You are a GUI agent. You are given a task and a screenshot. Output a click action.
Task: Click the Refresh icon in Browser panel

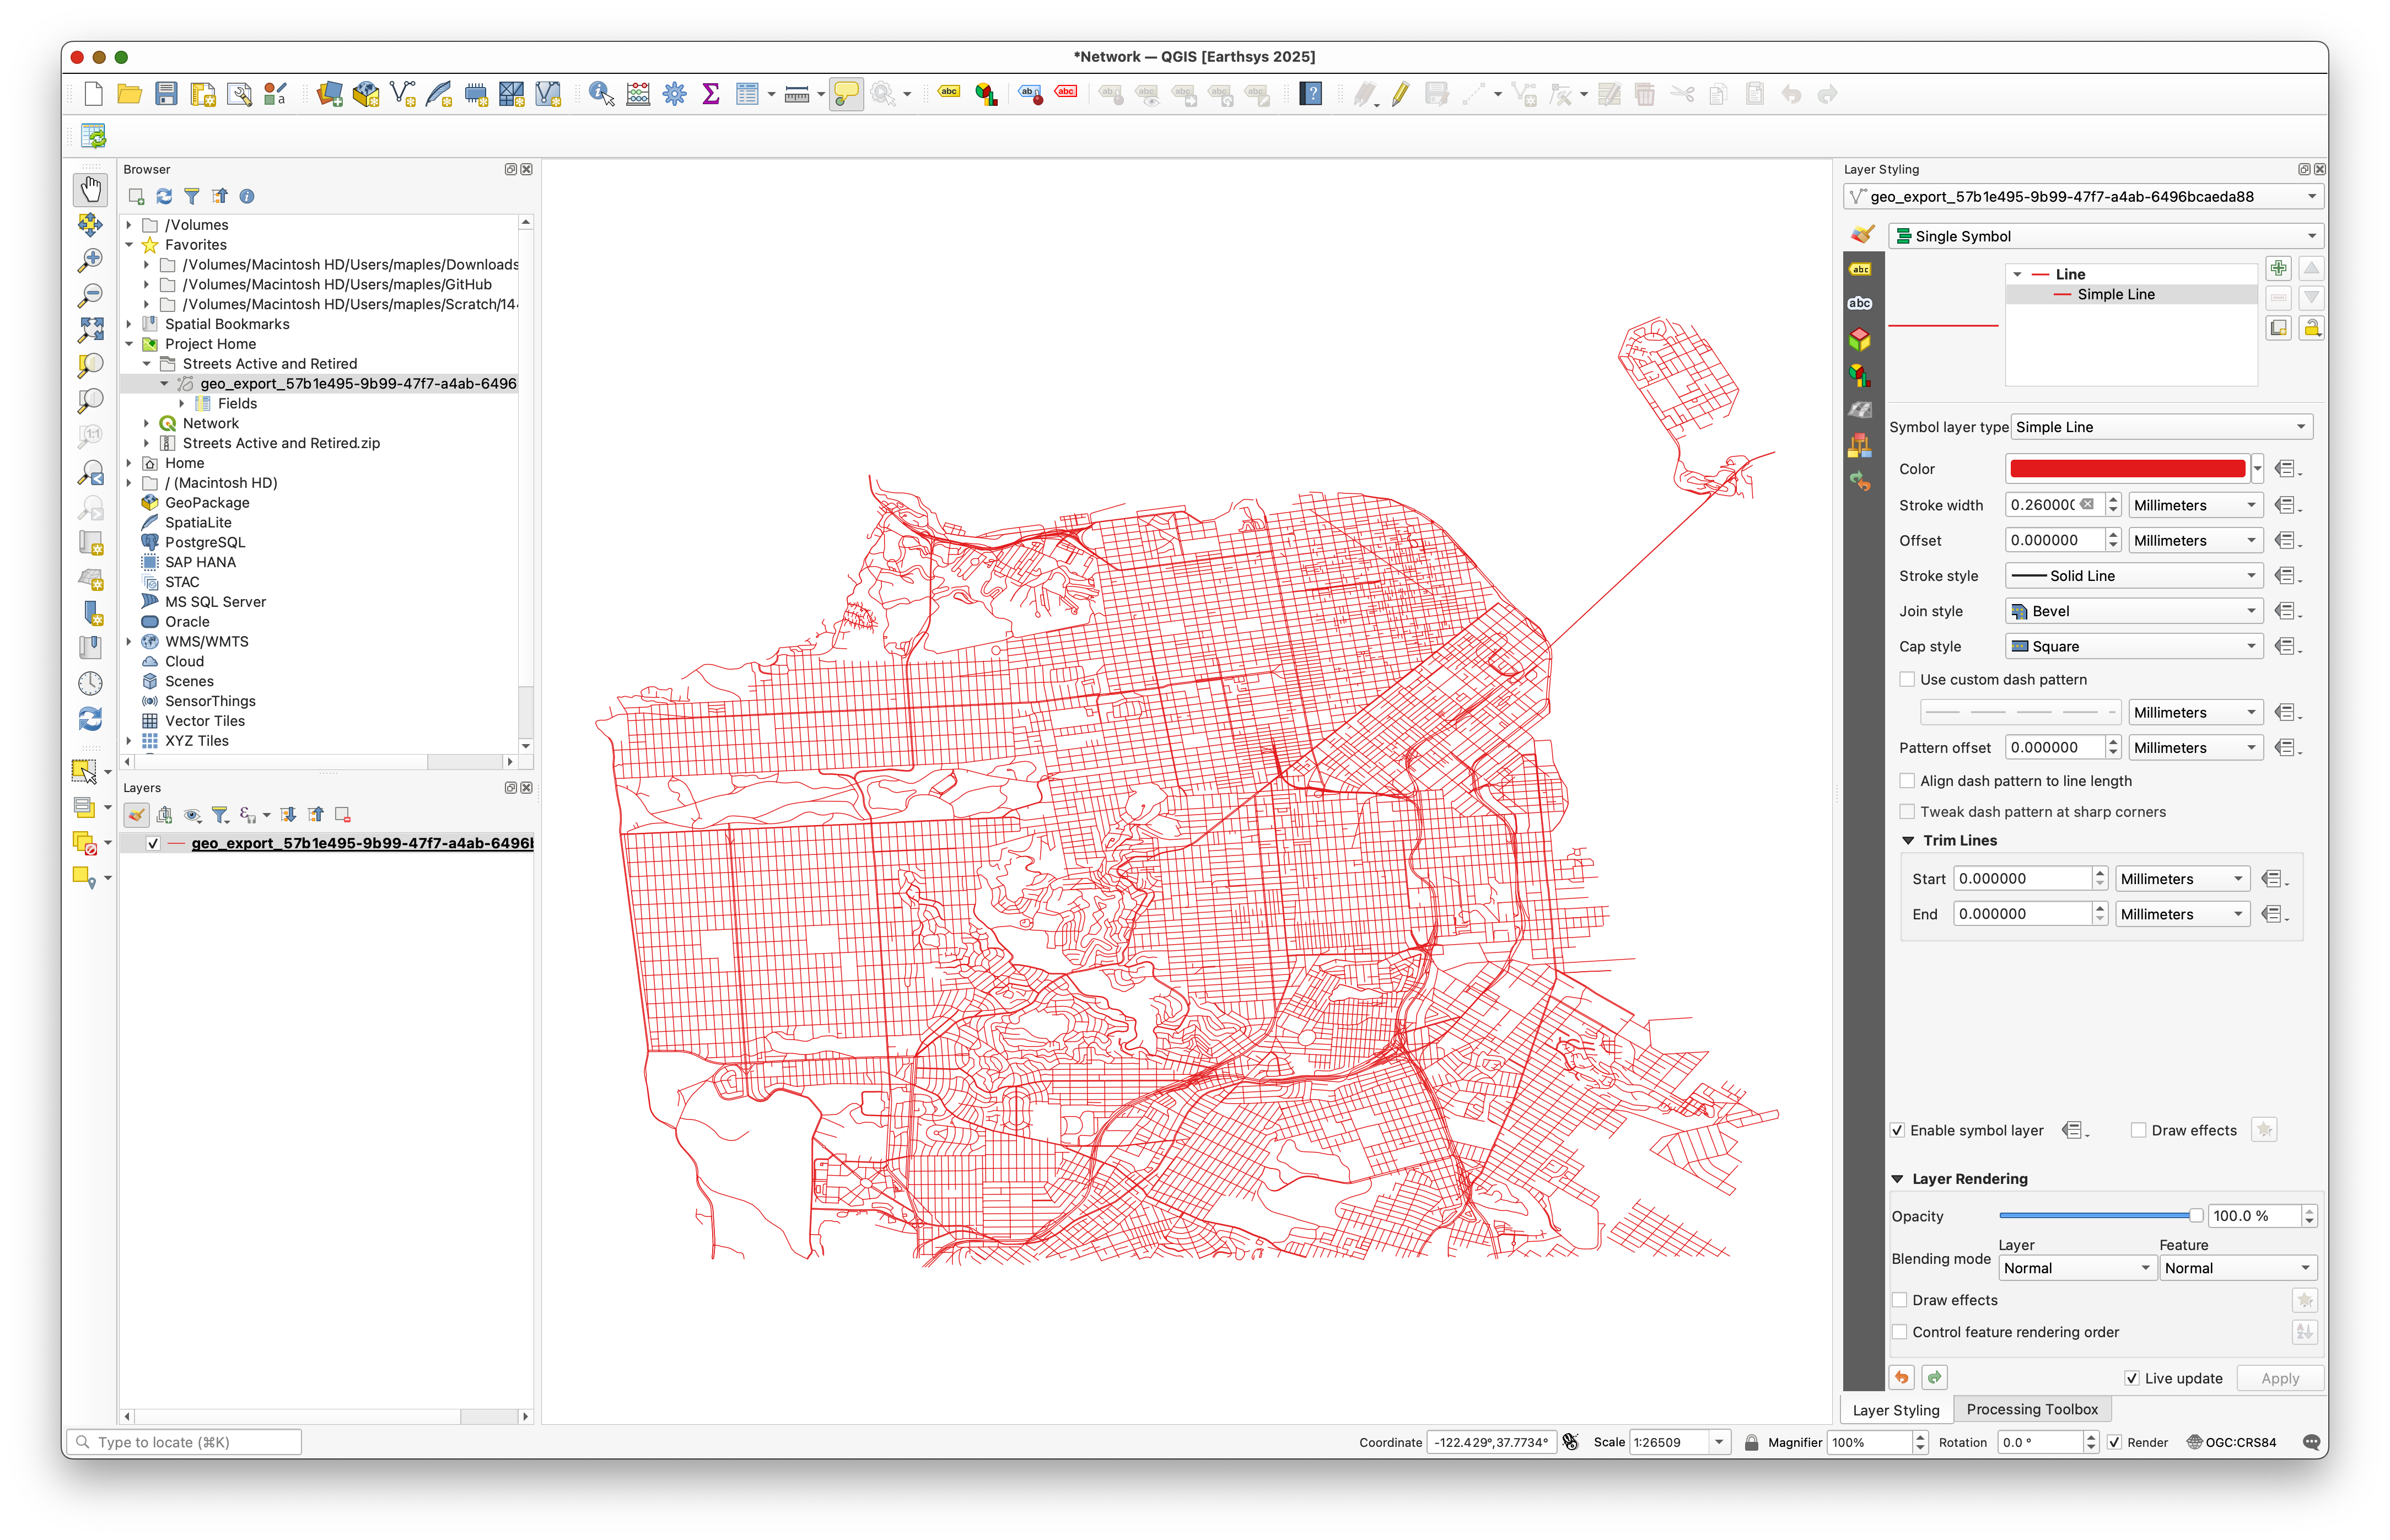point(164,196)
